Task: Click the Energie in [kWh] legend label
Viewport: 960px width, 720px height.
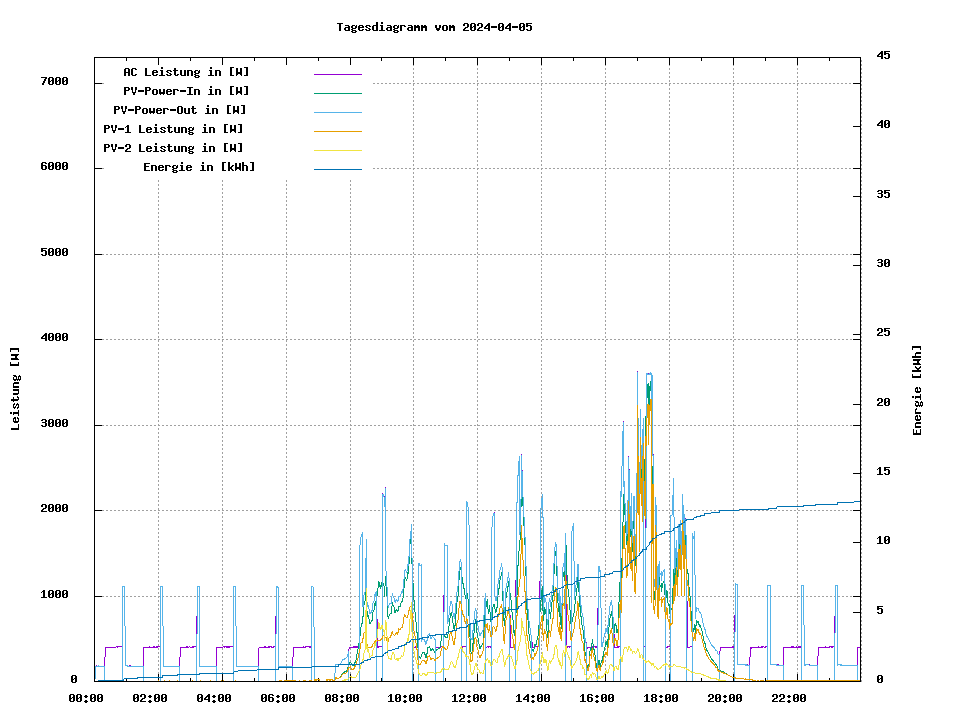Action: point(199,167)
